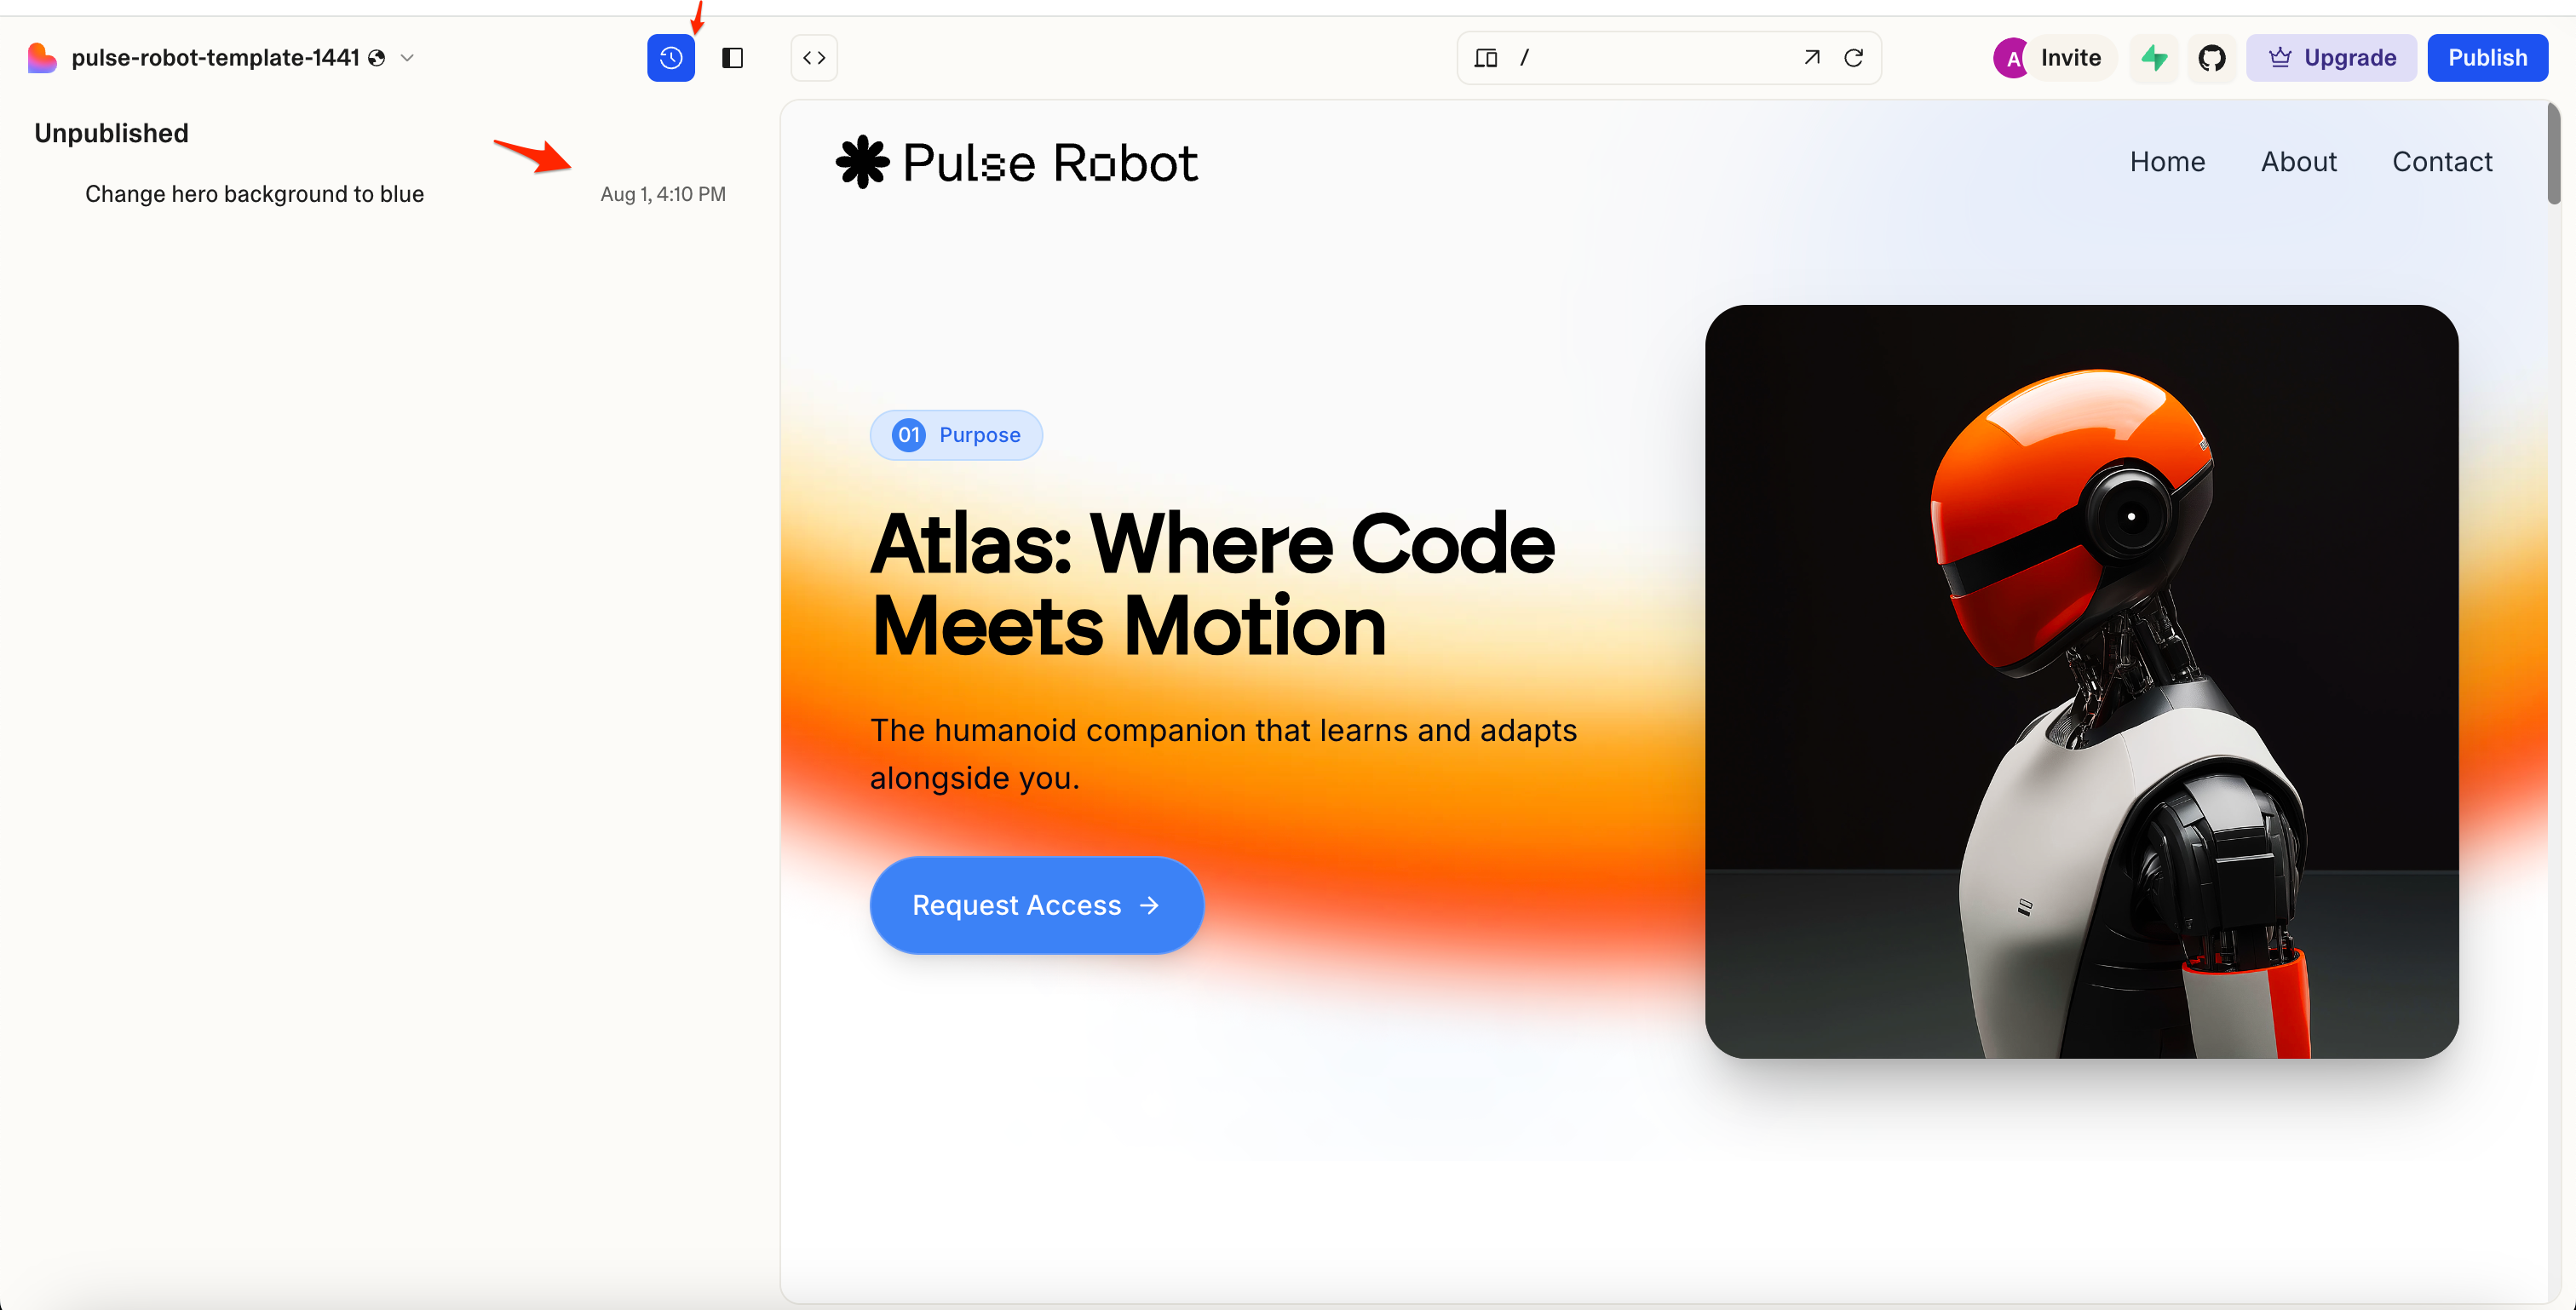Click the globe visibility icon beside project name
The image size is (2576, 1310).
point(377,58)
